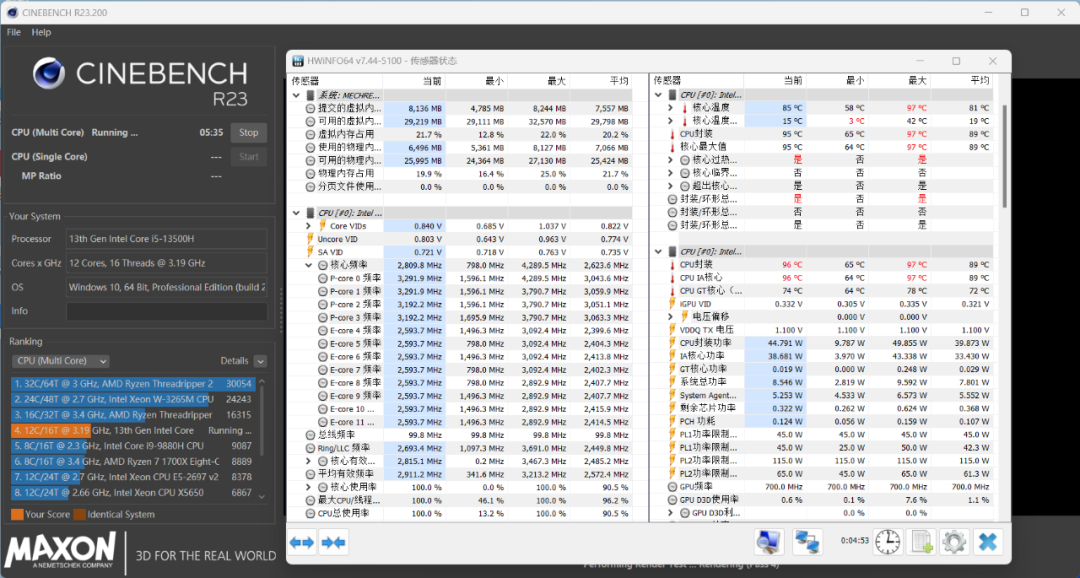Open the Help menu in Cinebench
Image resolution: width=1080 pixels, height=578 pixels.
coord(41,32)
